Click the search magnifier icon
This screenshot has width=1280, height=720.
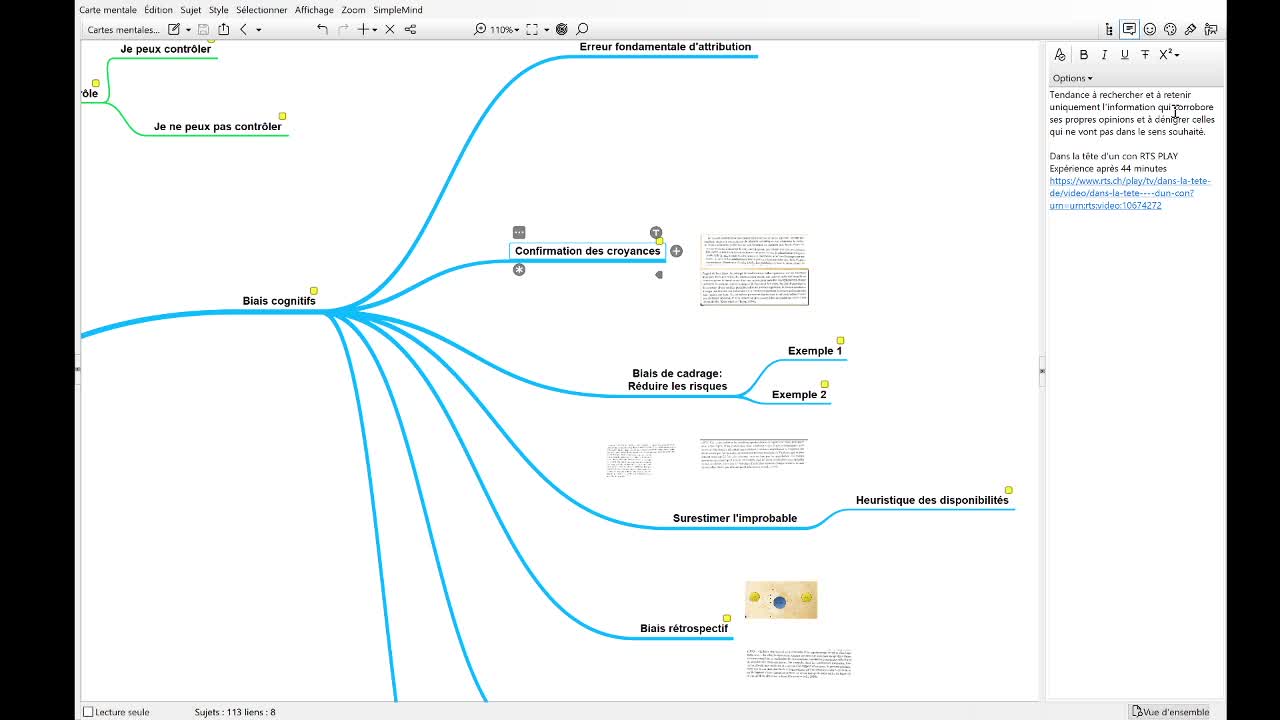pyautogui.click(x=582, y=29)
